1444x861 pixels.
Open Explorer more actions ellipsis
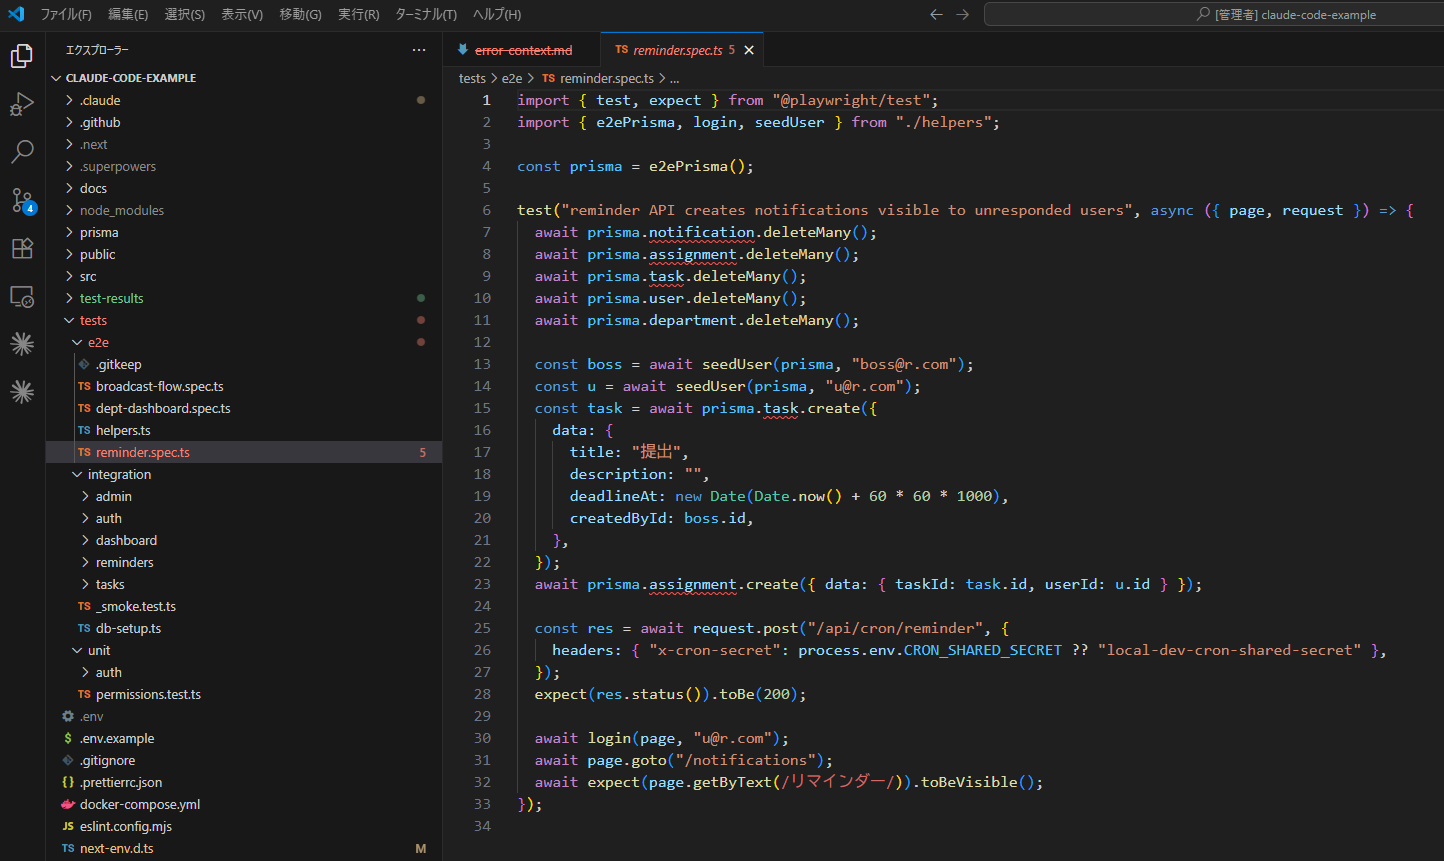(419, 50)
